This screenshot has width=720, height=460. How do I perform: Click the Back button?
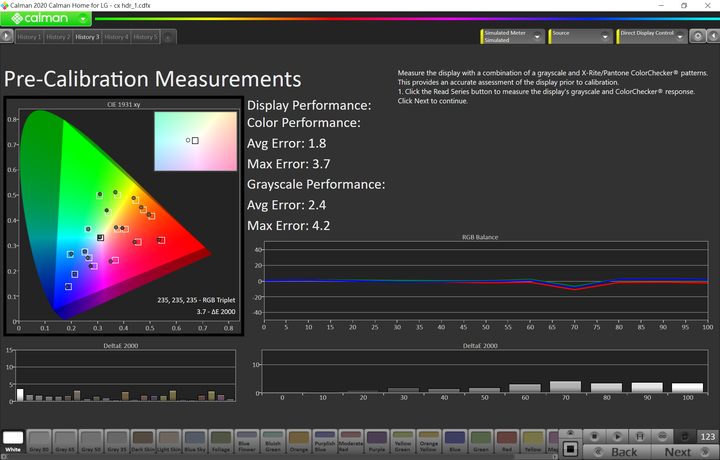(617, 452)
